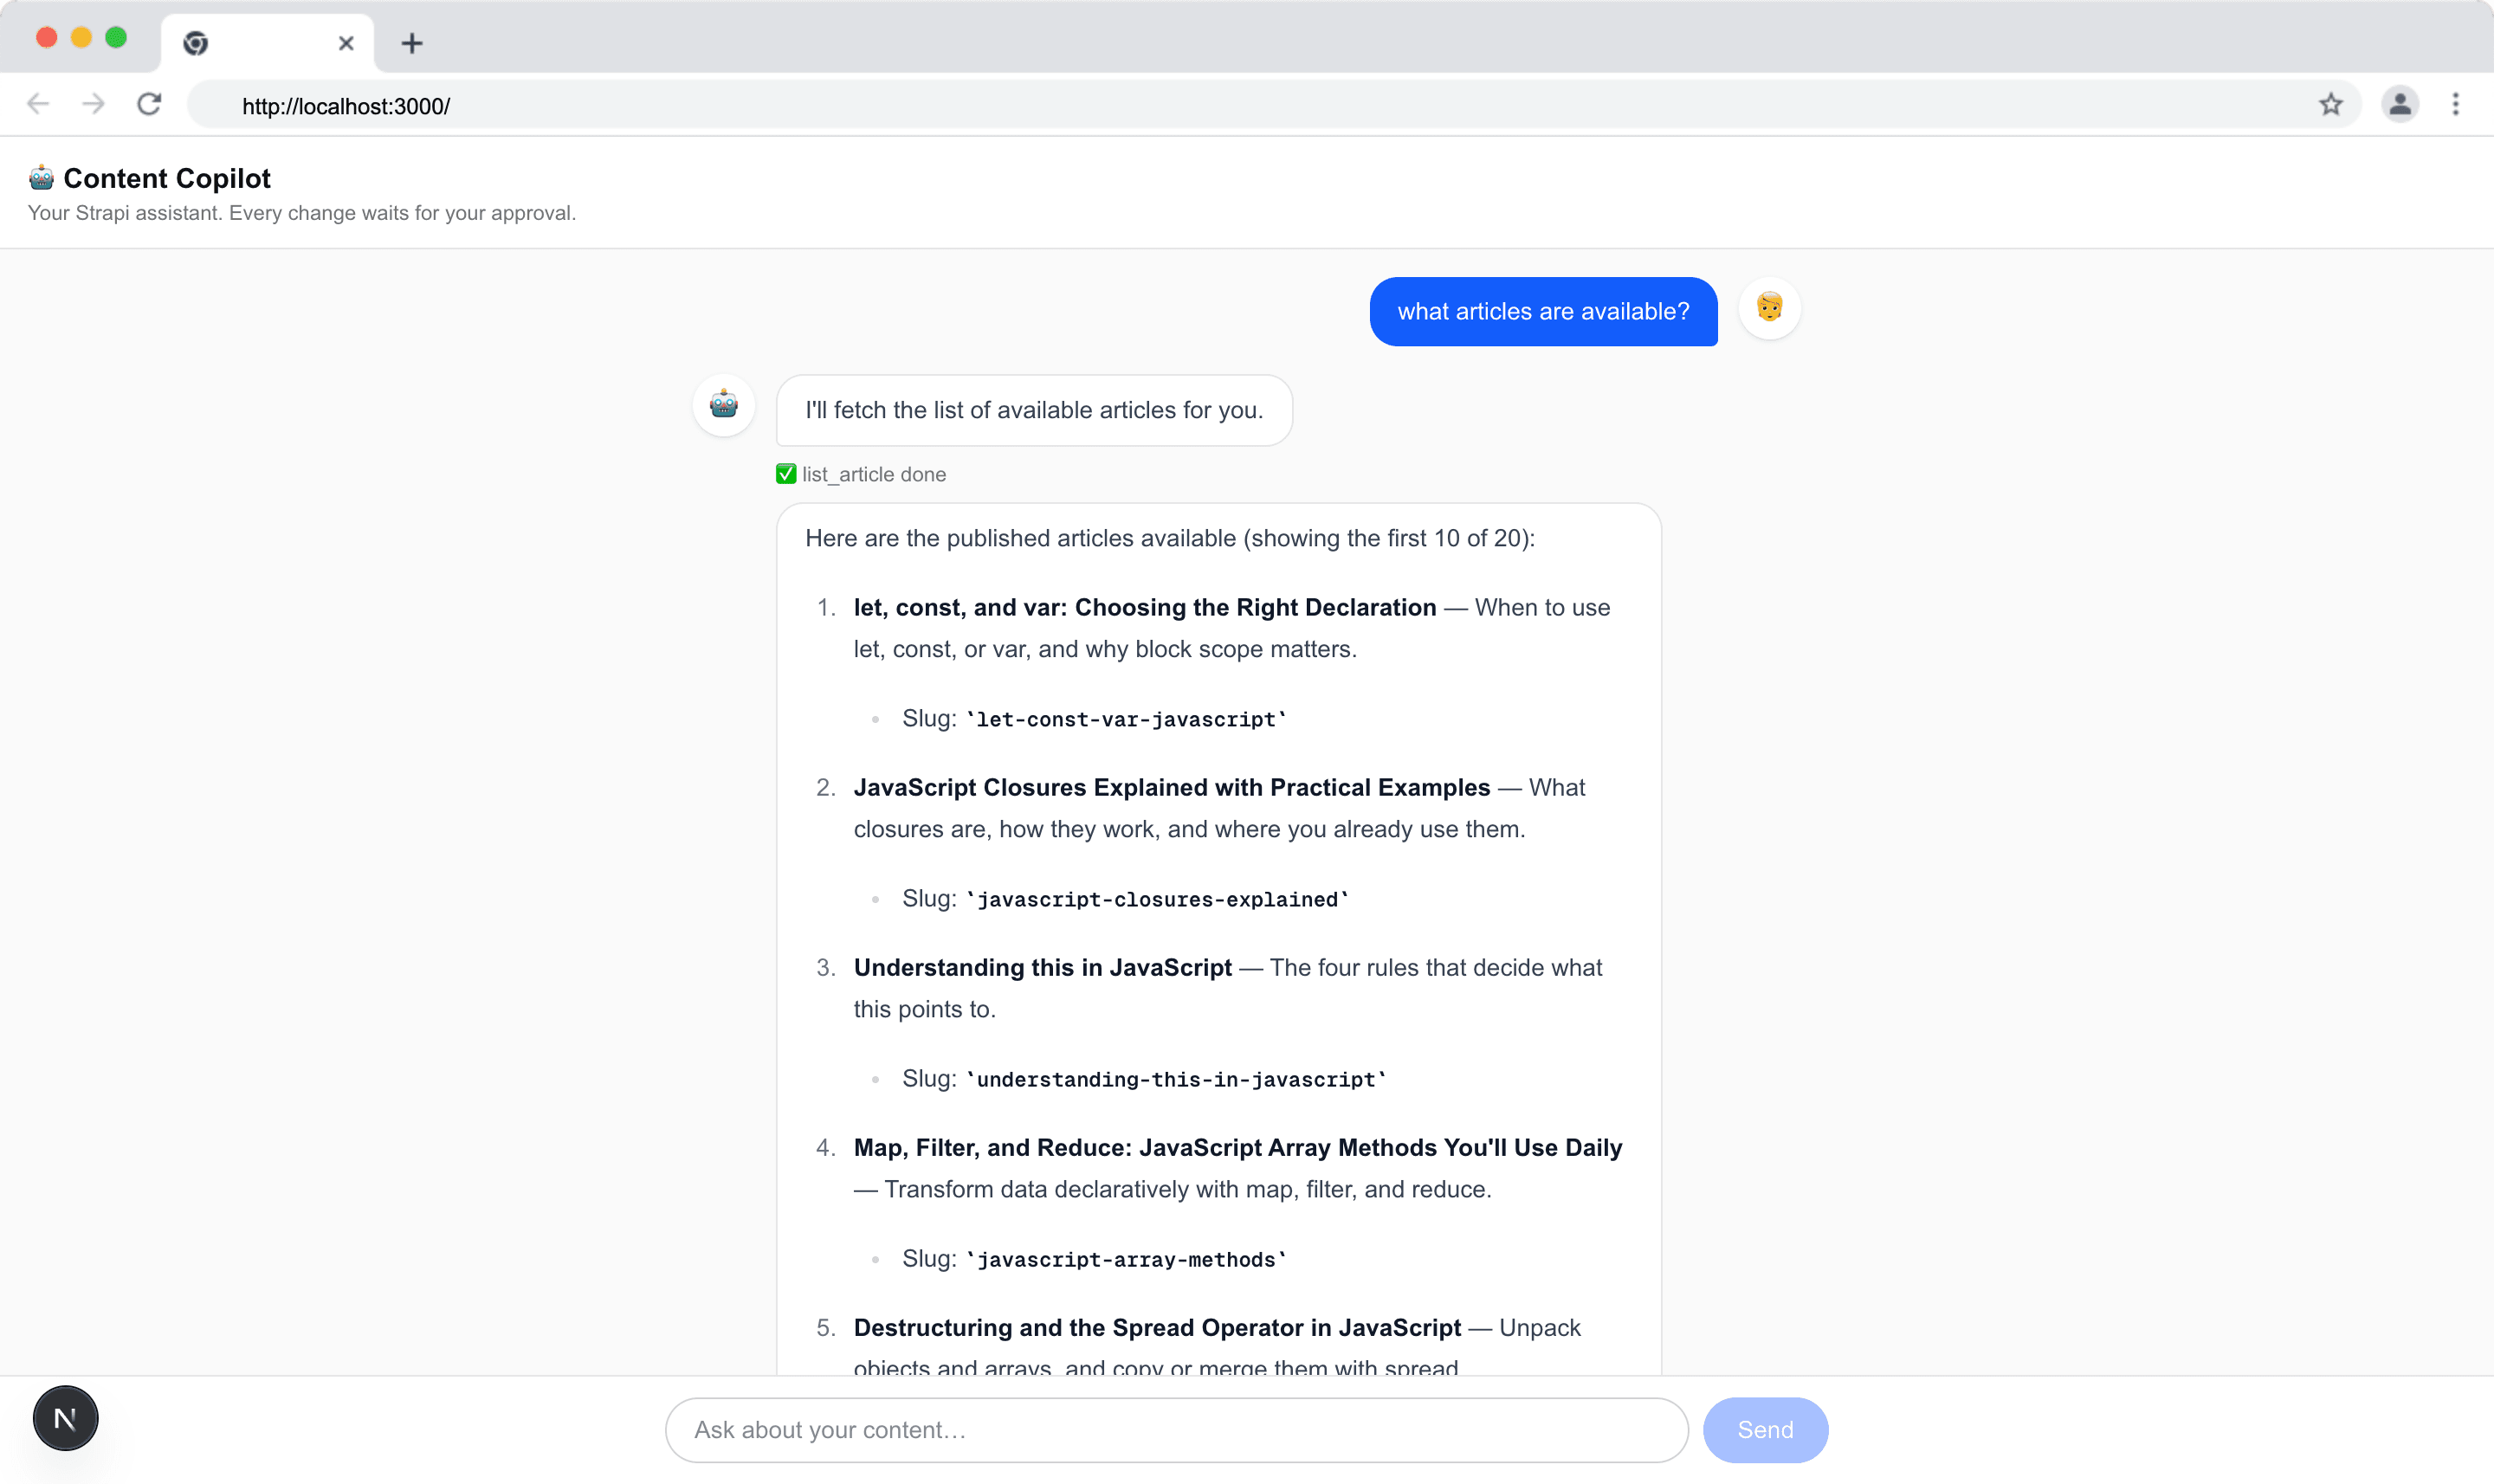Focus the Ask about your content input

[1177, 1430]
